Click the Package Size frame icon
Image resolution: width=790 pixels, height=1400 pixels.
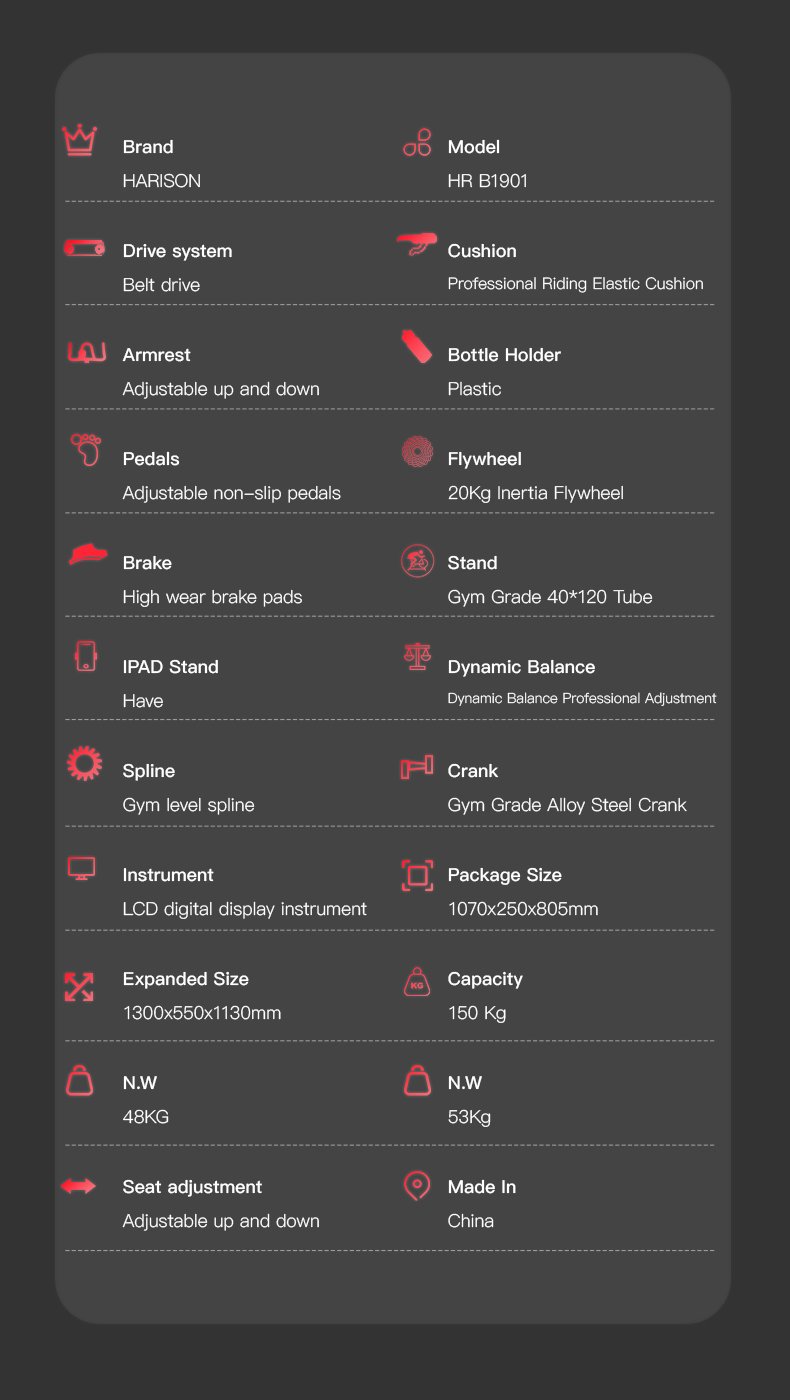point(417,876)
